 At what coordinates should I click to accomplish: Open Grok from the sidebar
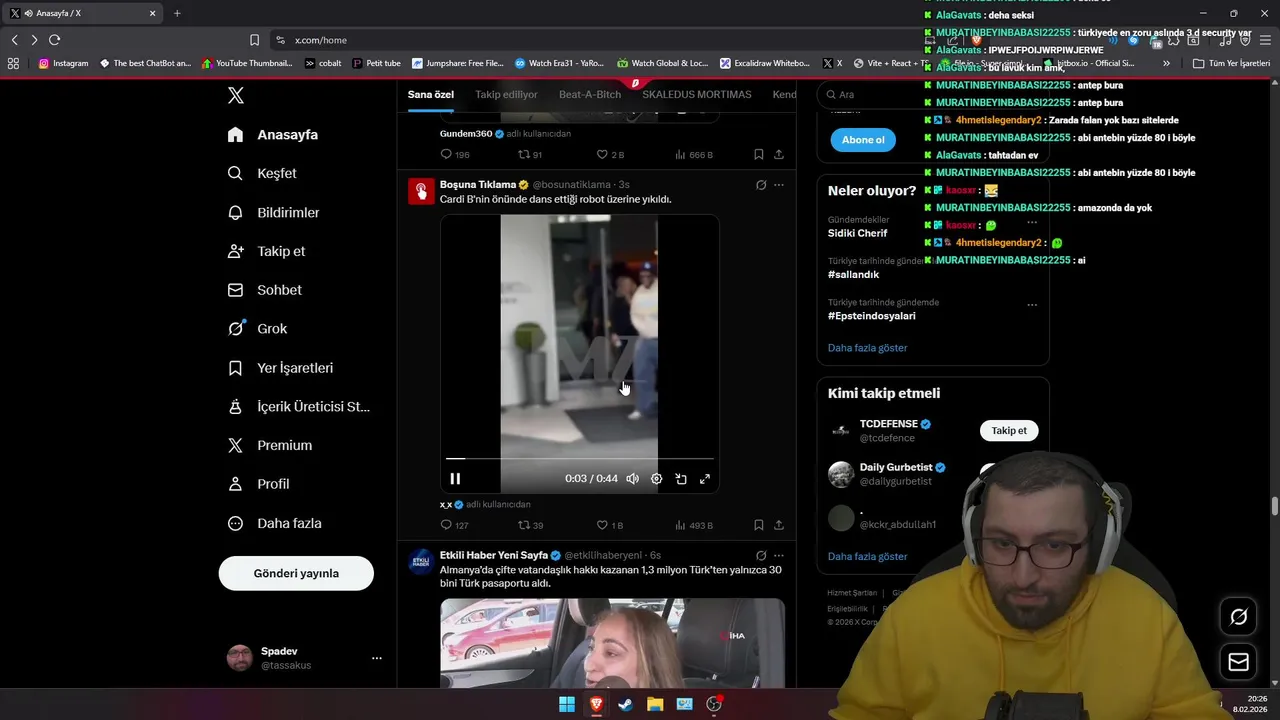pyautogui.click(x=257, y=328)
